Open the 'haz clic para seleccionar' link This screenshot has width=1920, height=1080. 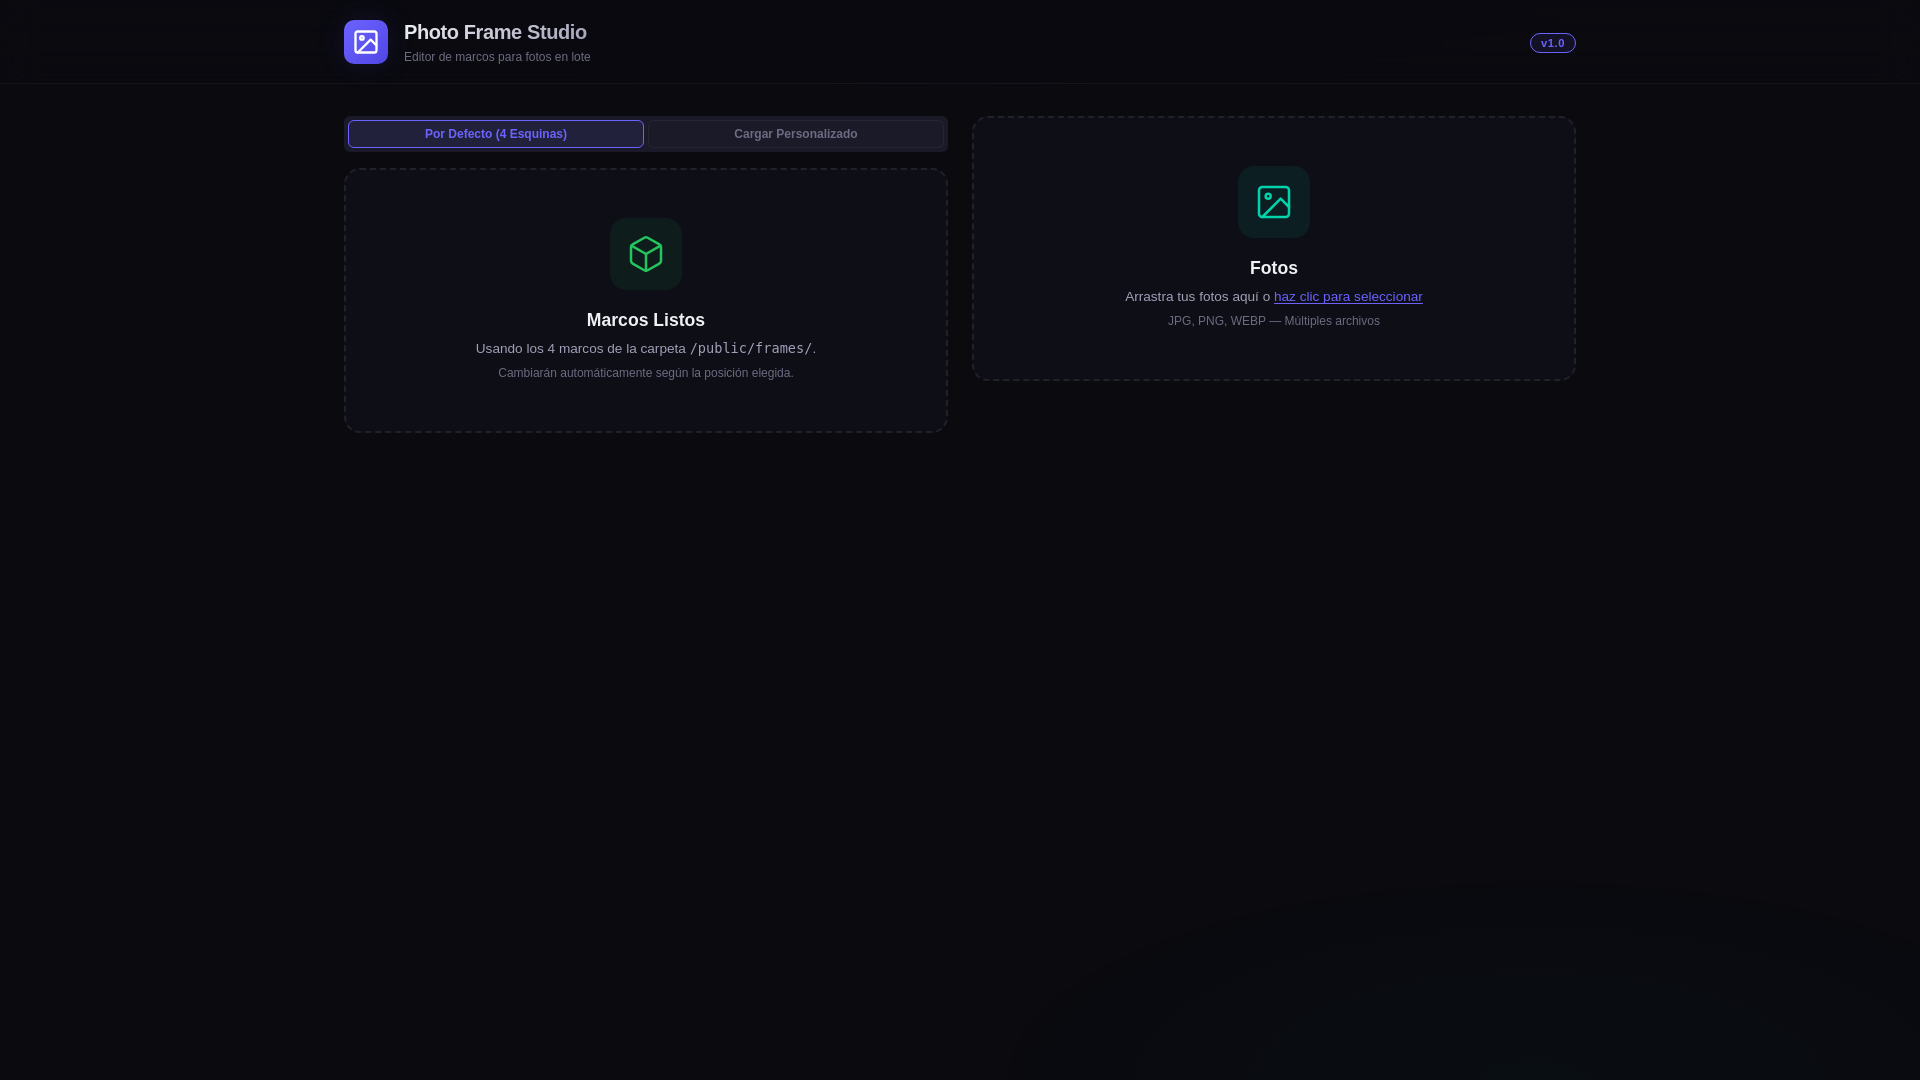tap(1347, 297)
